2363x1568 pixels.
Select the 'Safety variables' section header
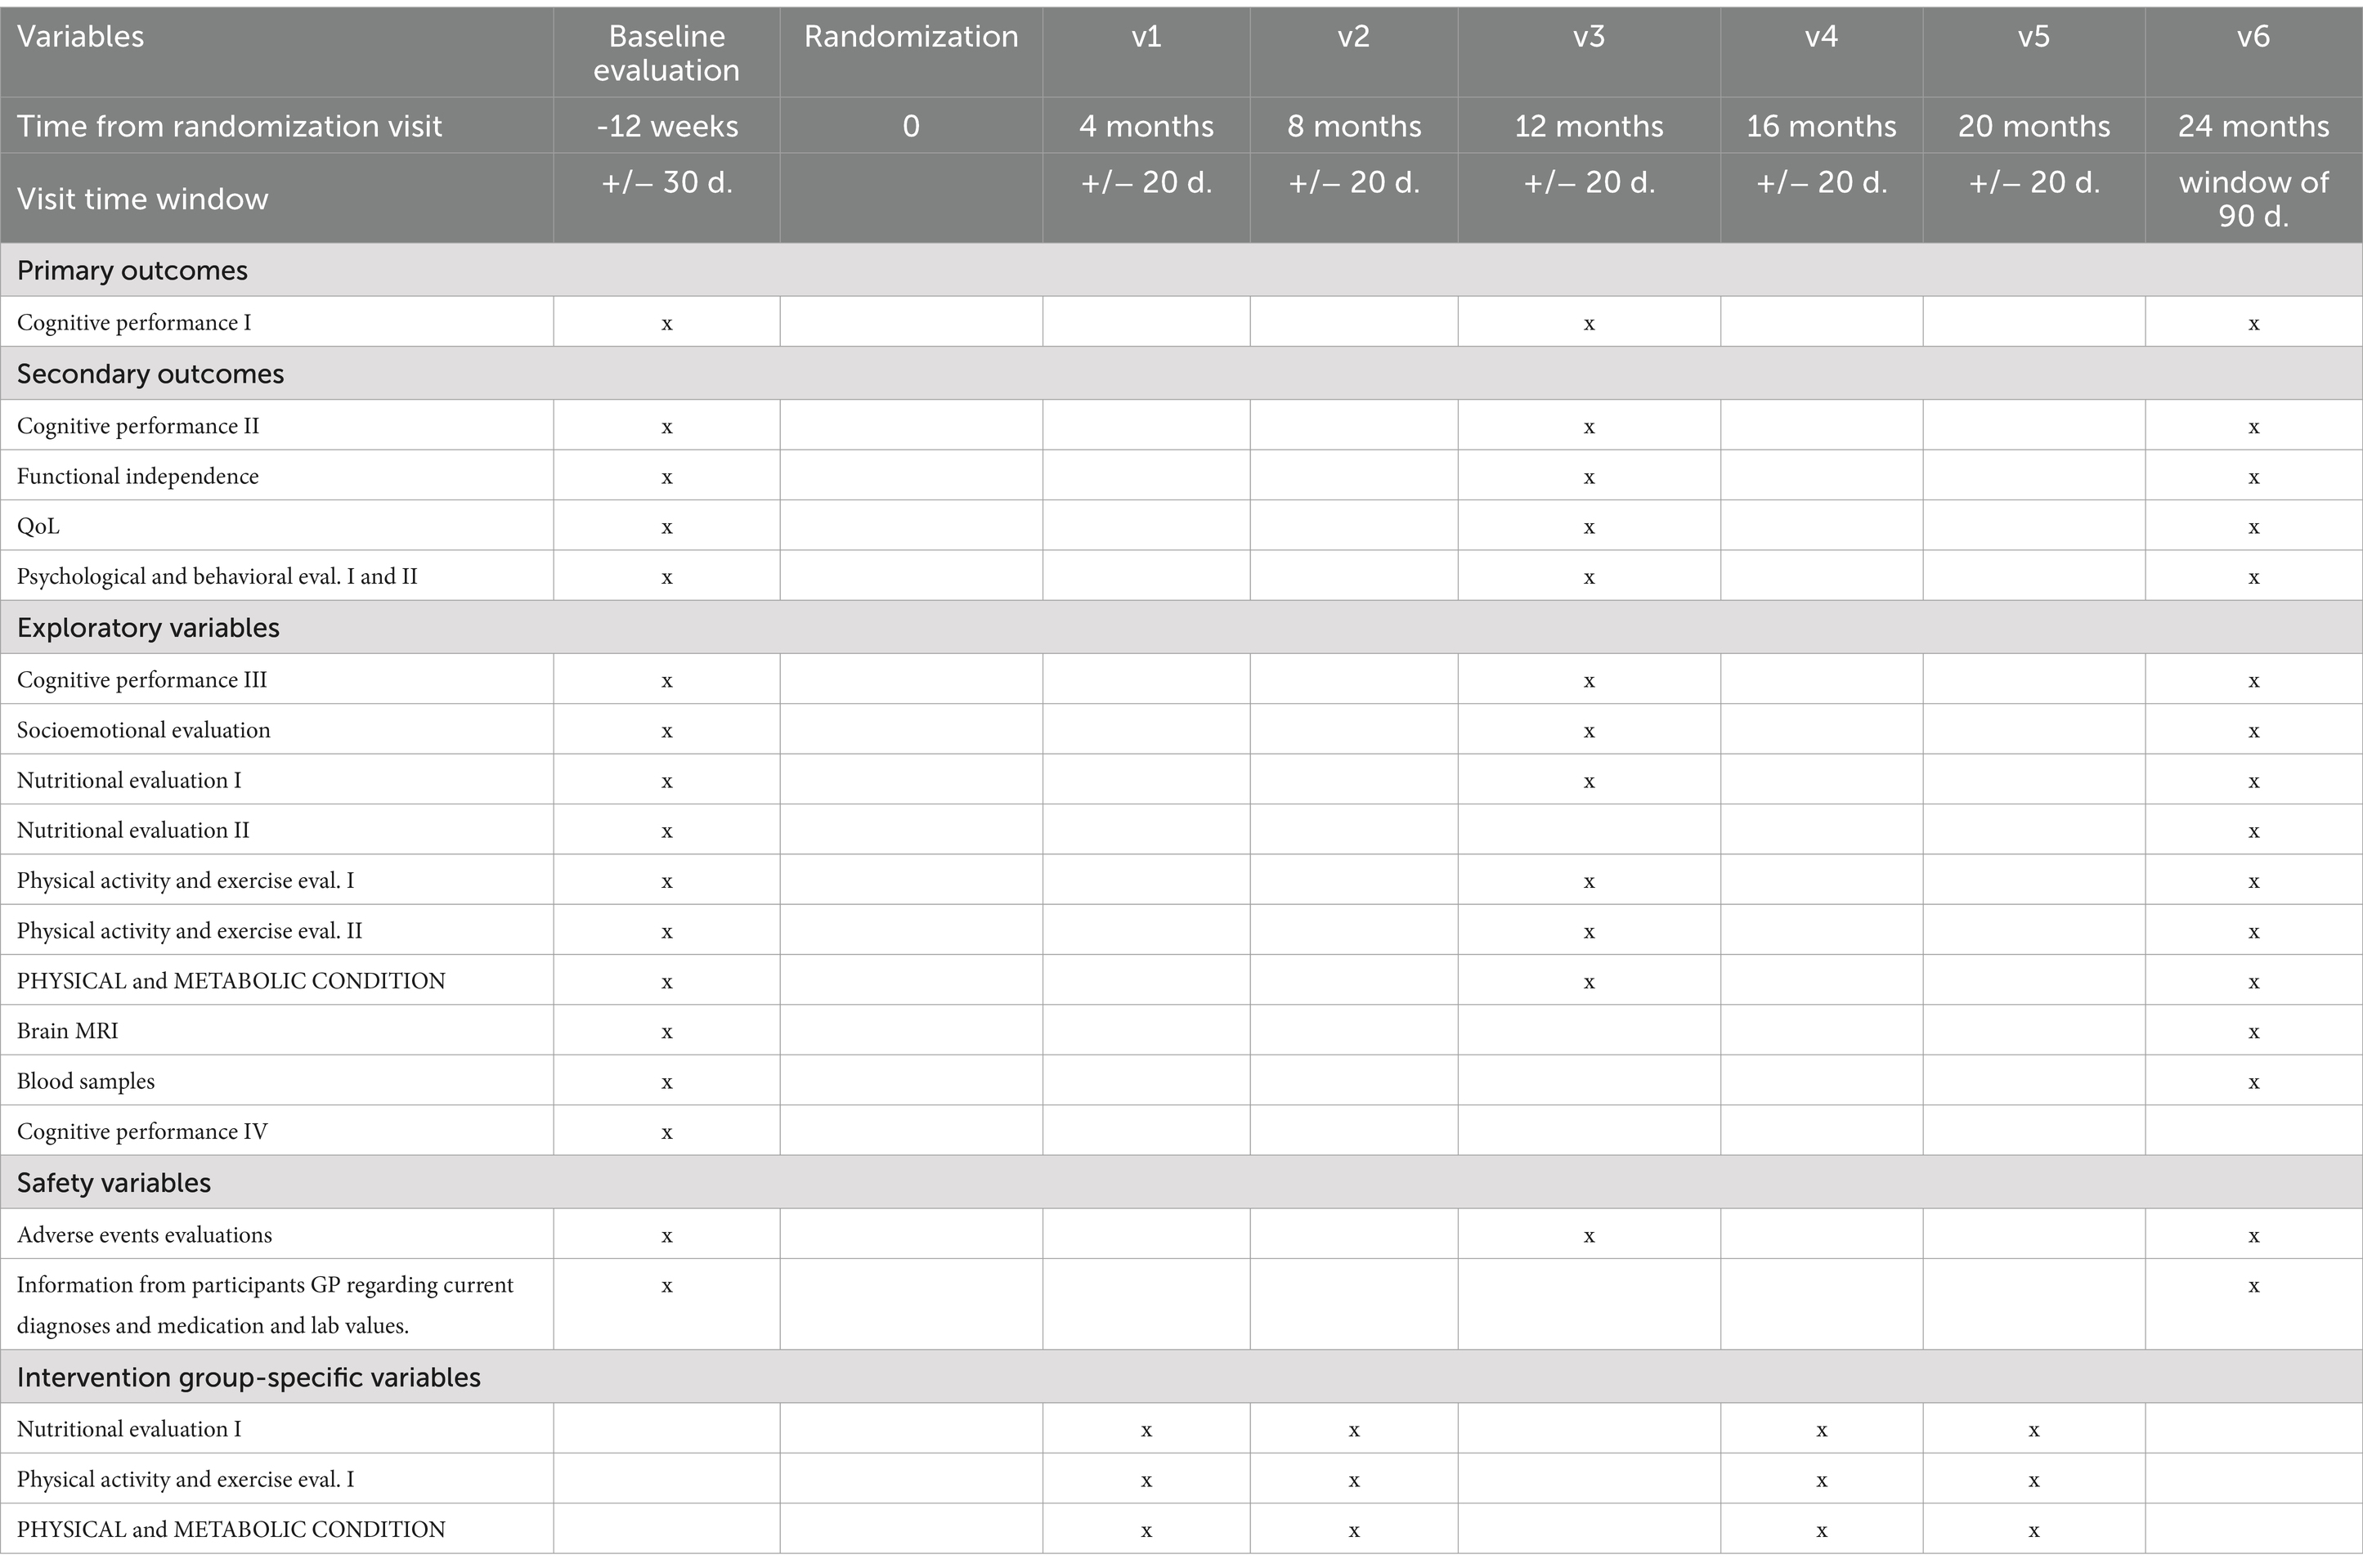pyautogui.click(x=1181, y=1182)
